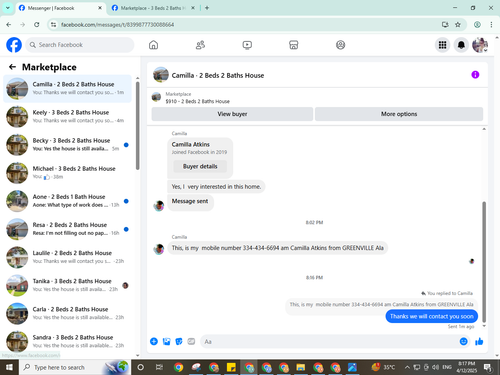Click the More options button
Viewport: 500px width, 375px height.
coord(399,114)
